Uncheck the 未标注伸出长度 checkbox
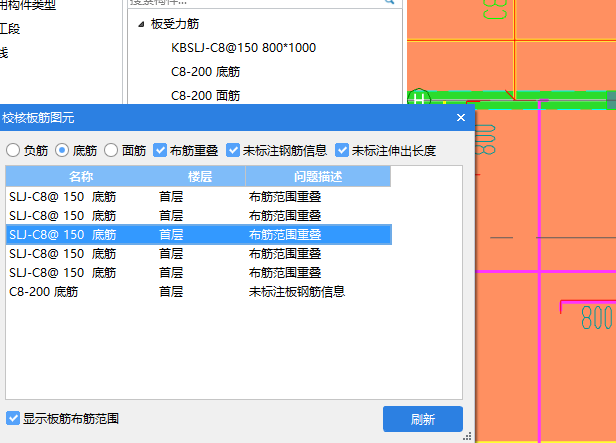The height and width of the screenshot is (443, 616). click(342, 150)
